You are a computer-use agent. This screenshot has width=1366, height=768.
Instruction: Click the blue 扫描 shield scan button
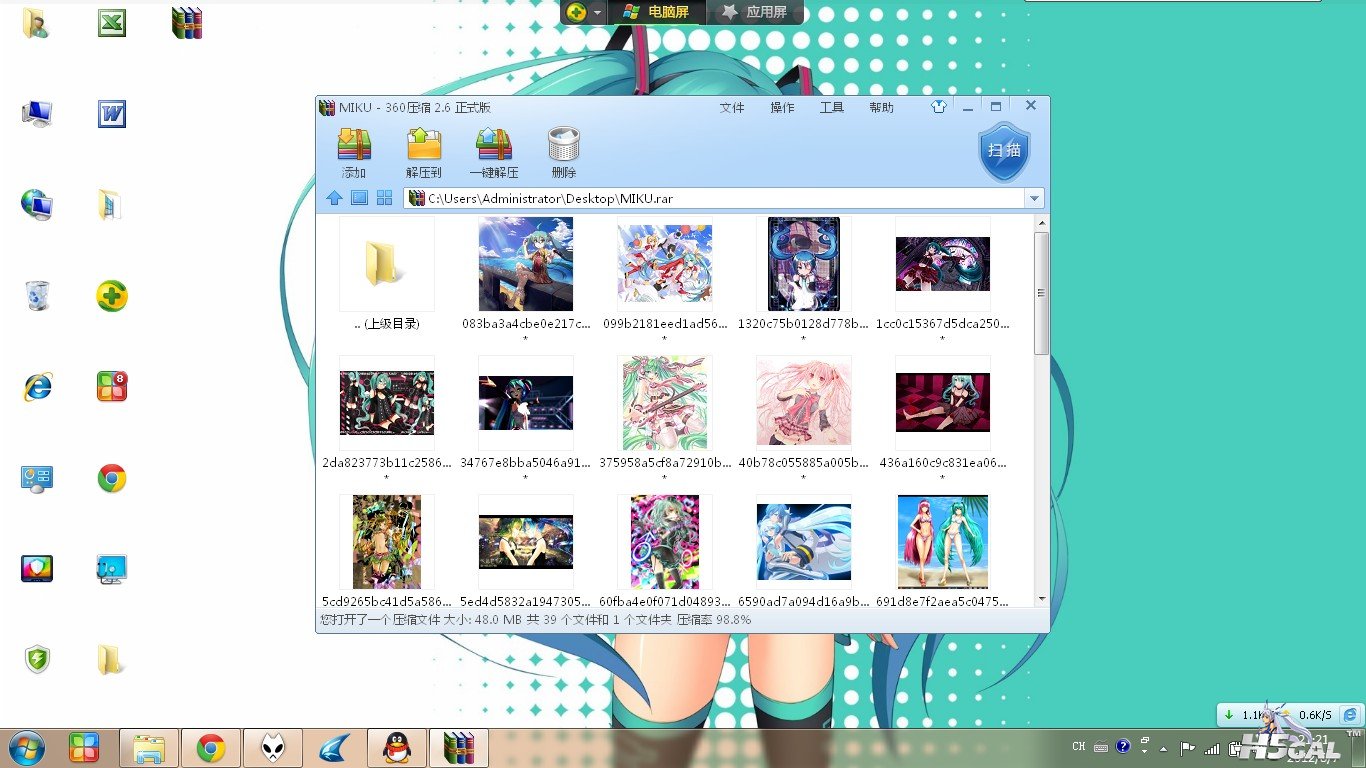[1004, 151]
